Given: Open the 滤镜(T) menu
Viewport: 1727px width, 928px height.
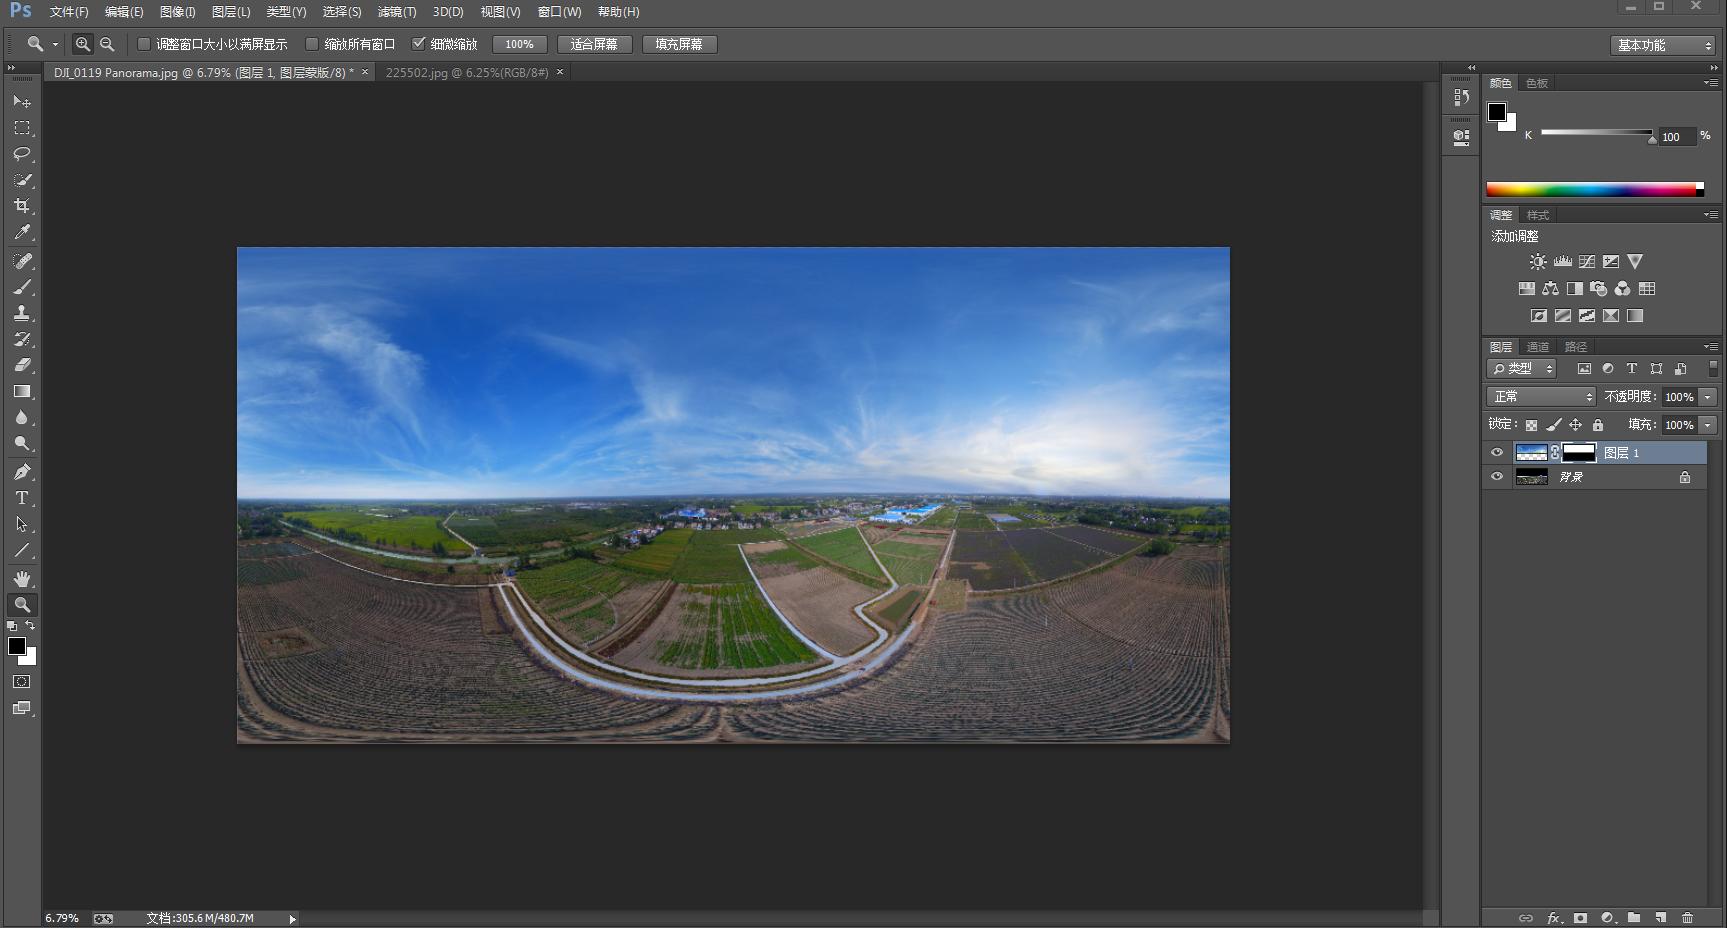Looking at the screenshot, I should point(397,12).
